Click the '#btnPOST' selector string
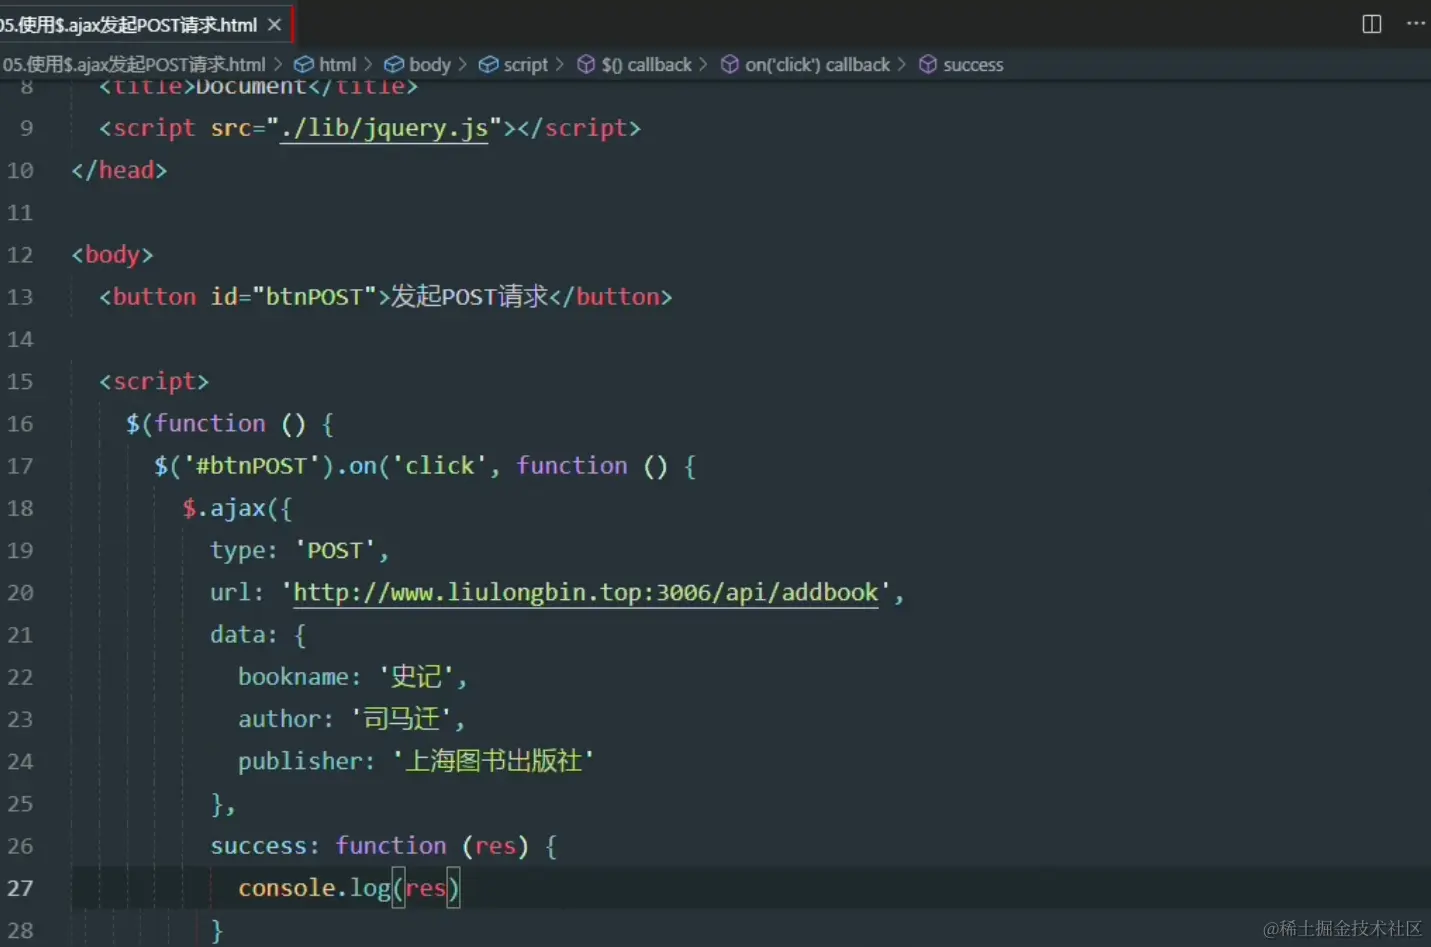 (251, 466)
